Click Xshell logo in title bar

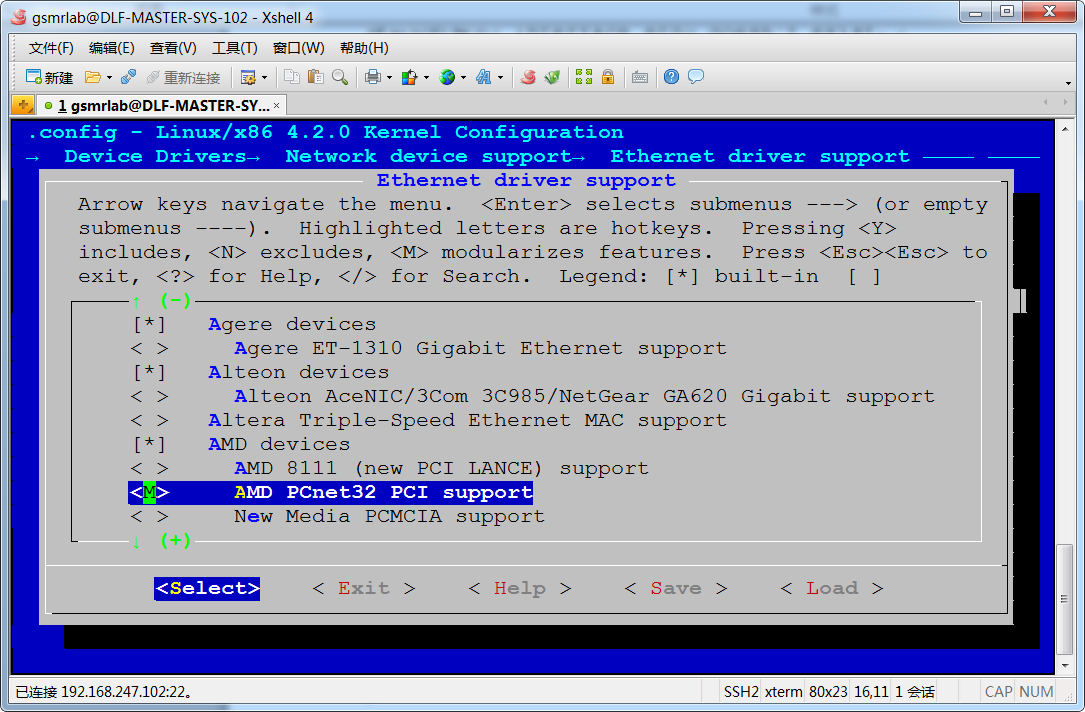(19, 17)
